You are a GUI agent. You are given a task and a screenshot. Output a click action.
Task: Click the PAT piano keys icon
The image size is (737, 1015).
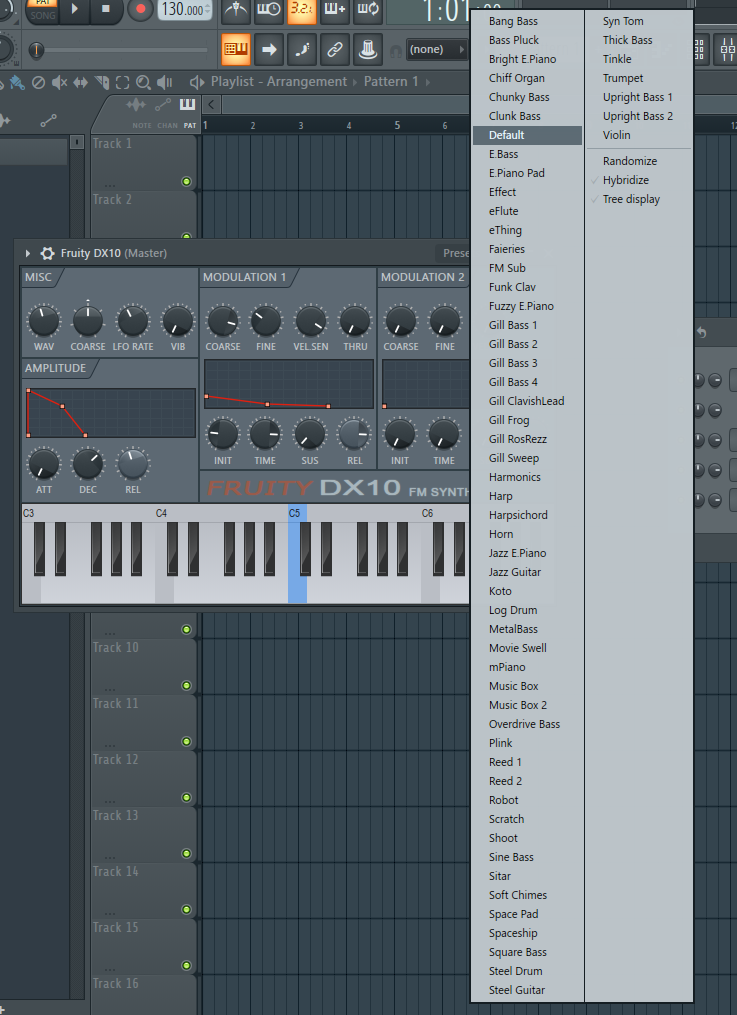pyautogui.click(x=188, y=105)
